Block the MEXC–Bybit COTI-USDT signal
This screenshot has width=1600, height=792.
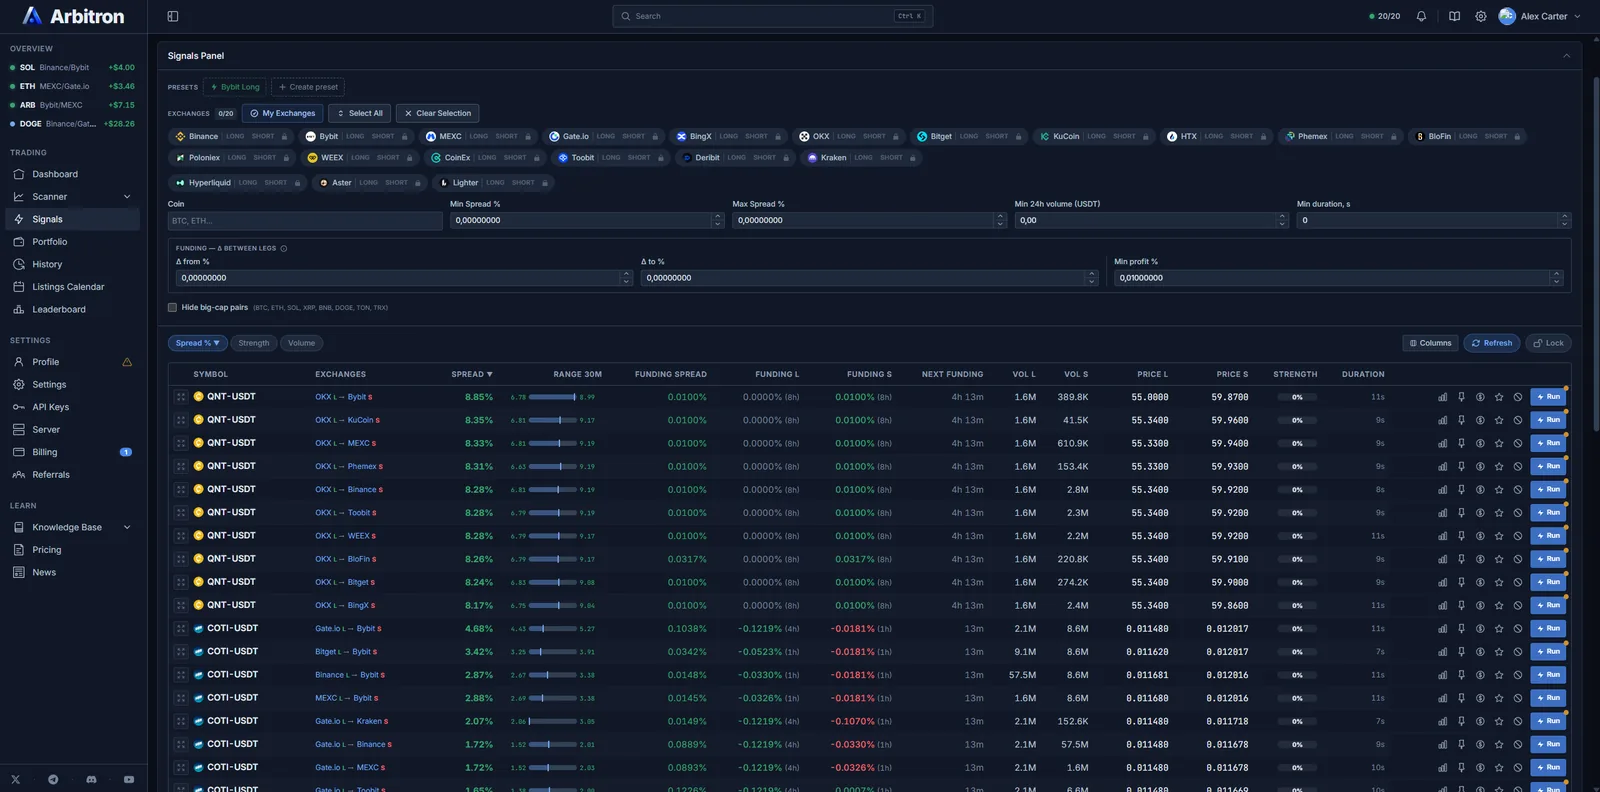[x=1518, y=698]
